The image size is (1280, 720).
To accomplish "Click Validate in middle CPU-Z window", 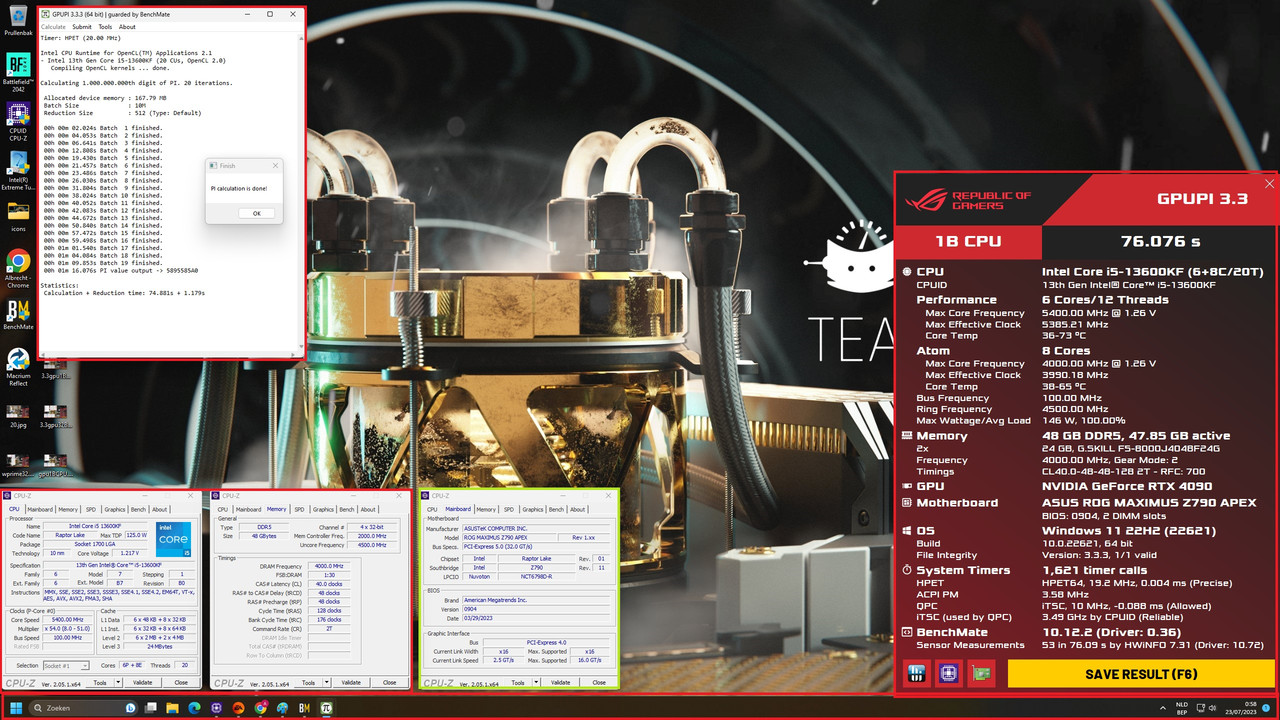I will 351,683.
